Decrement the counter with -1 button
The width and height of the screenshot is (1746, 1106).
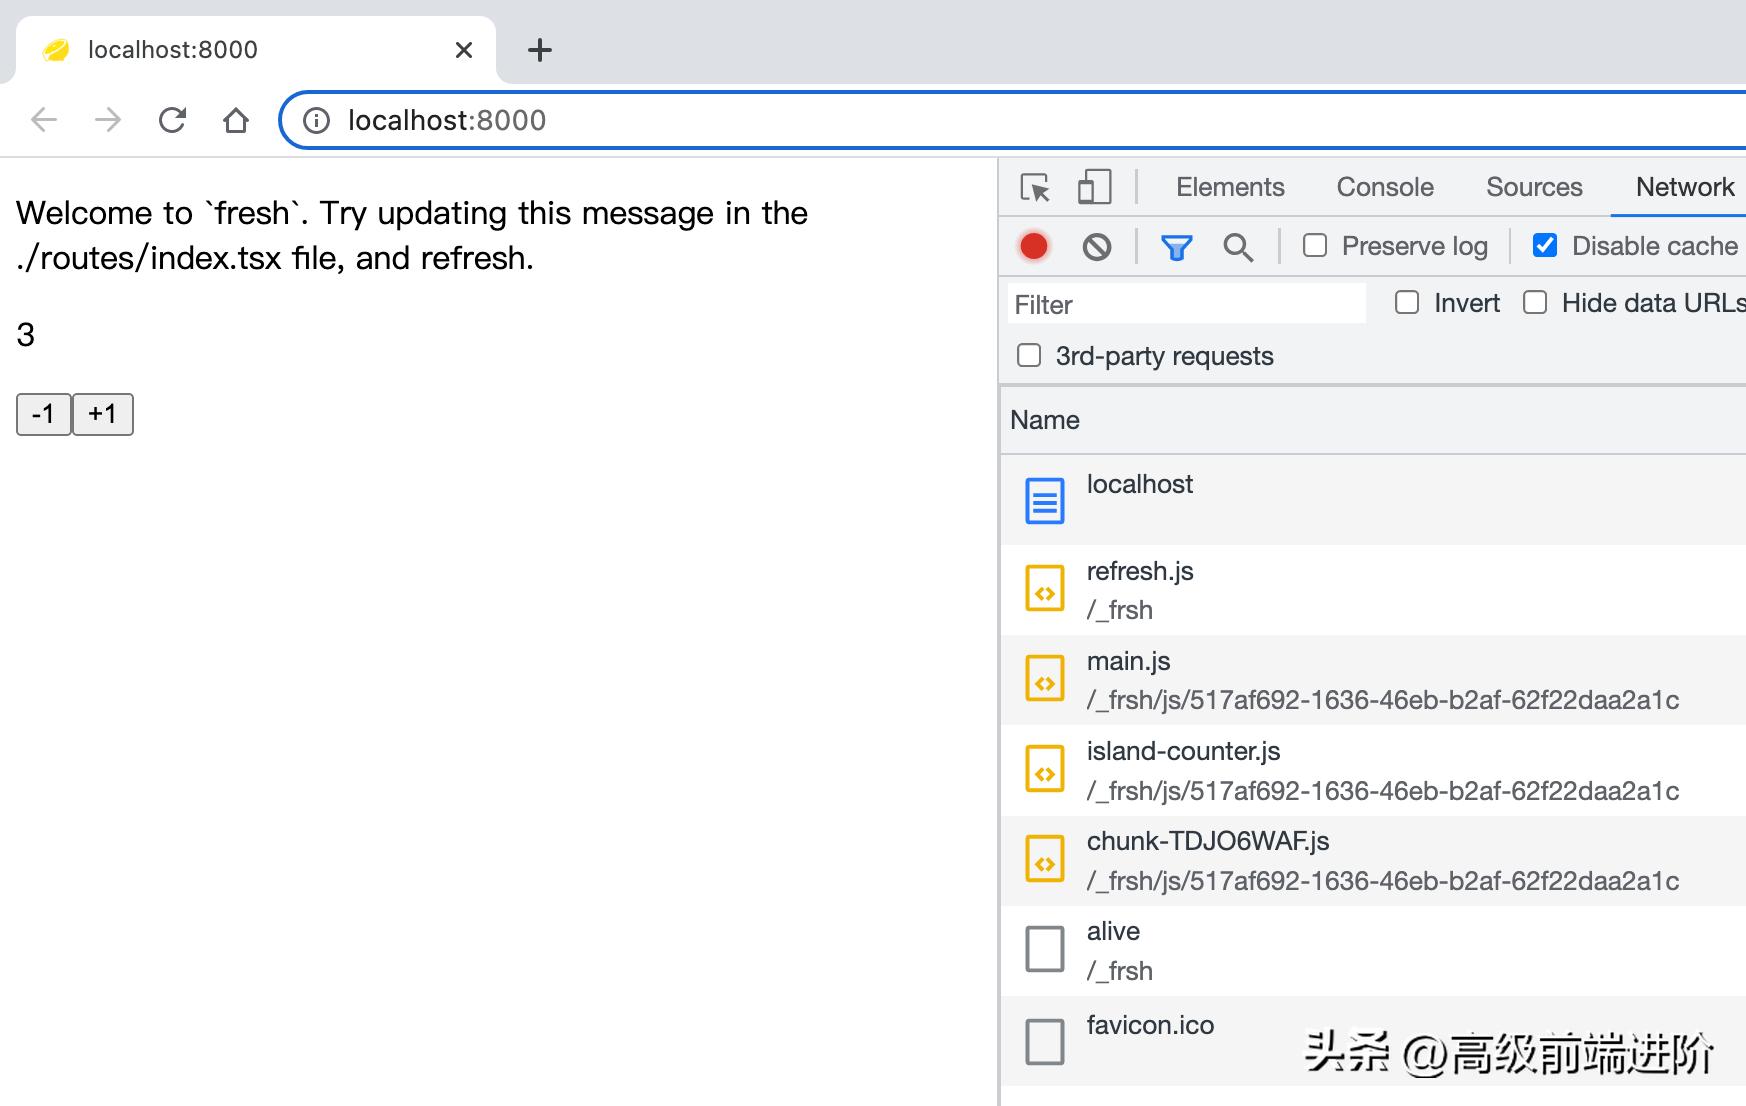click(x=44, y=414)
